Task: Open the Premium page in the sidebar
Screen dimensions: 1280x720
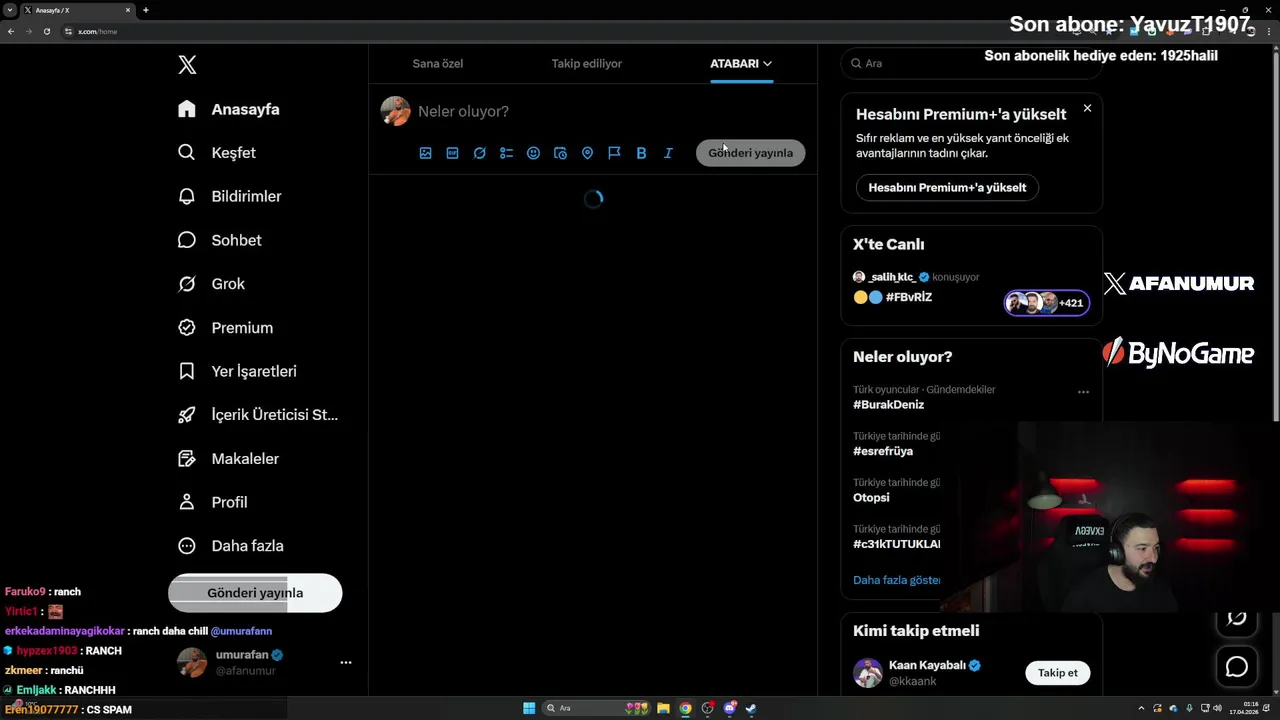Action: [226, 327]
